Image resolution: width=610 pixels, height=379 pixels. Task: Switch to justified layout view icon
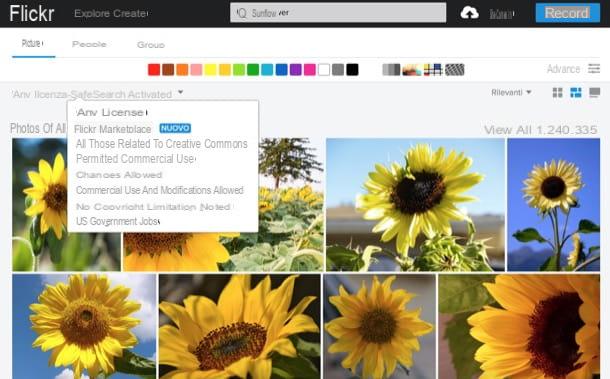[576, 93]
